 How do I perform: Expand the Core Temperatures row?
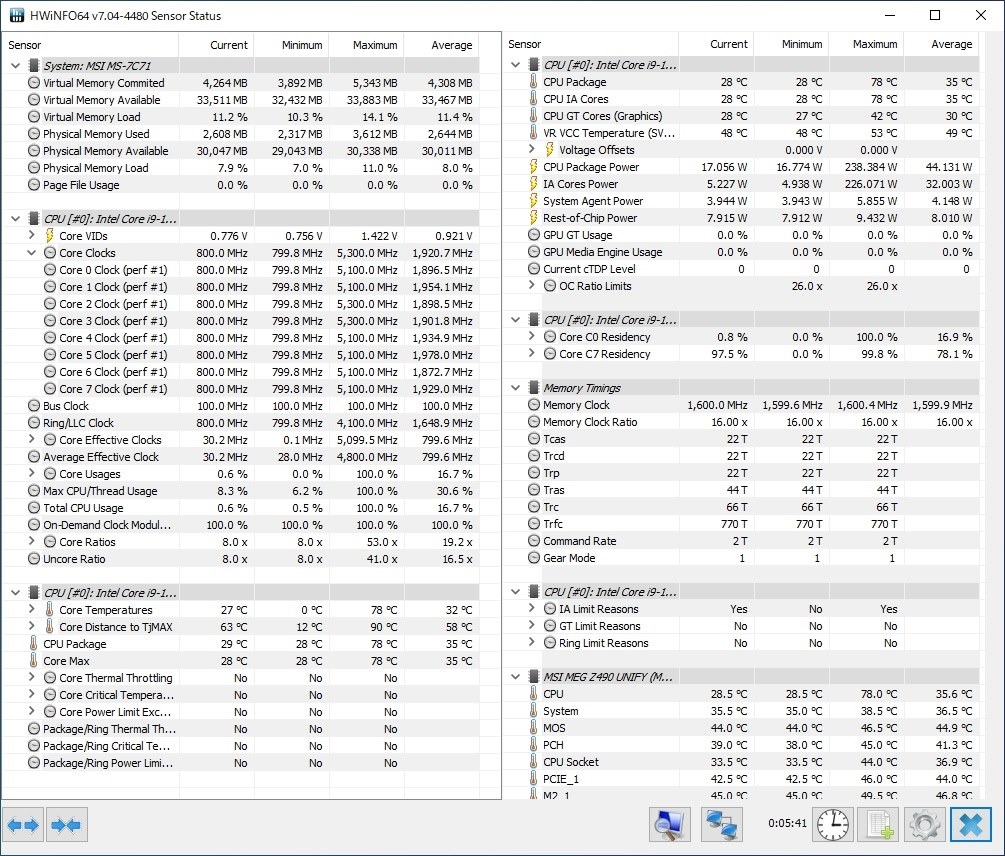click(31, 609)
